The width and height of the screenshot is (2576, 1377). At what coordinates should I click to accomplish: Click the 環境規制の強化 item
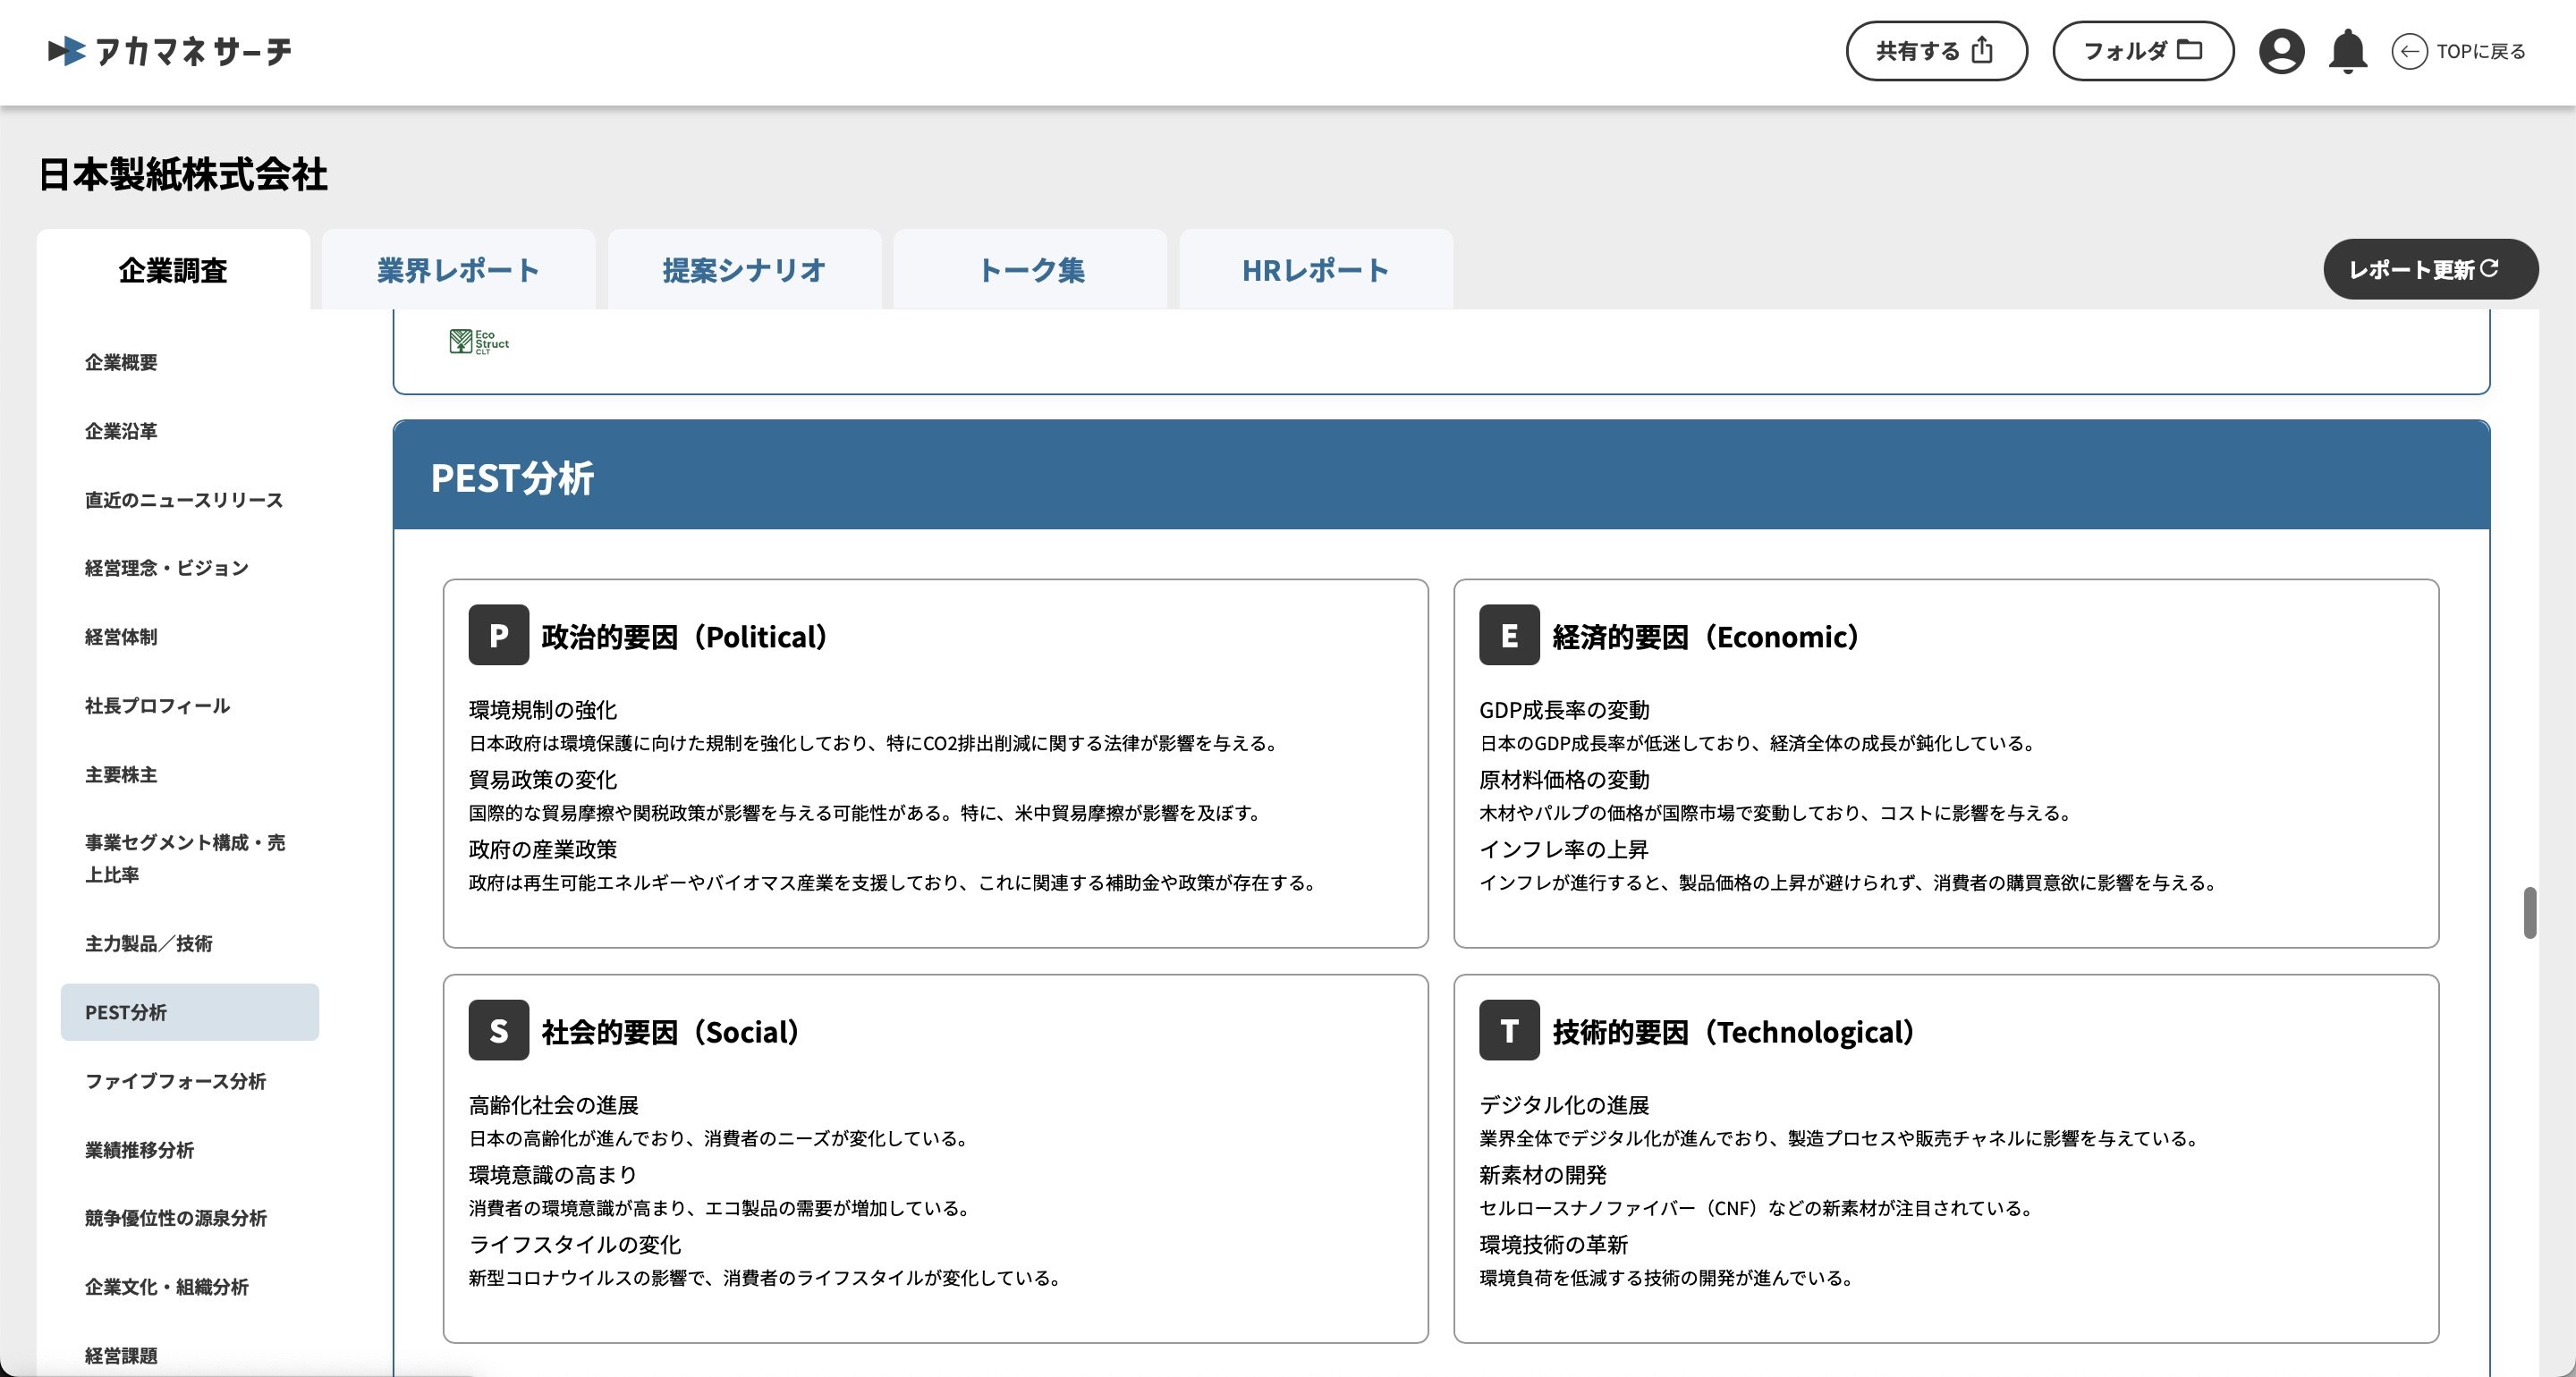click(543, 710)
